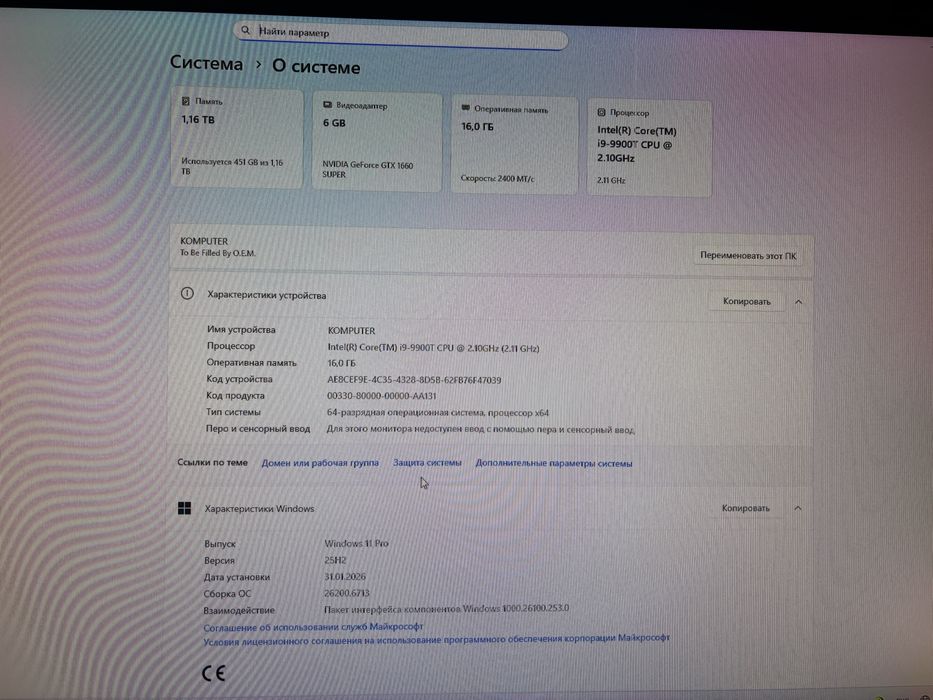Select device name value 'KOMPUTER'

coord(351,330)
